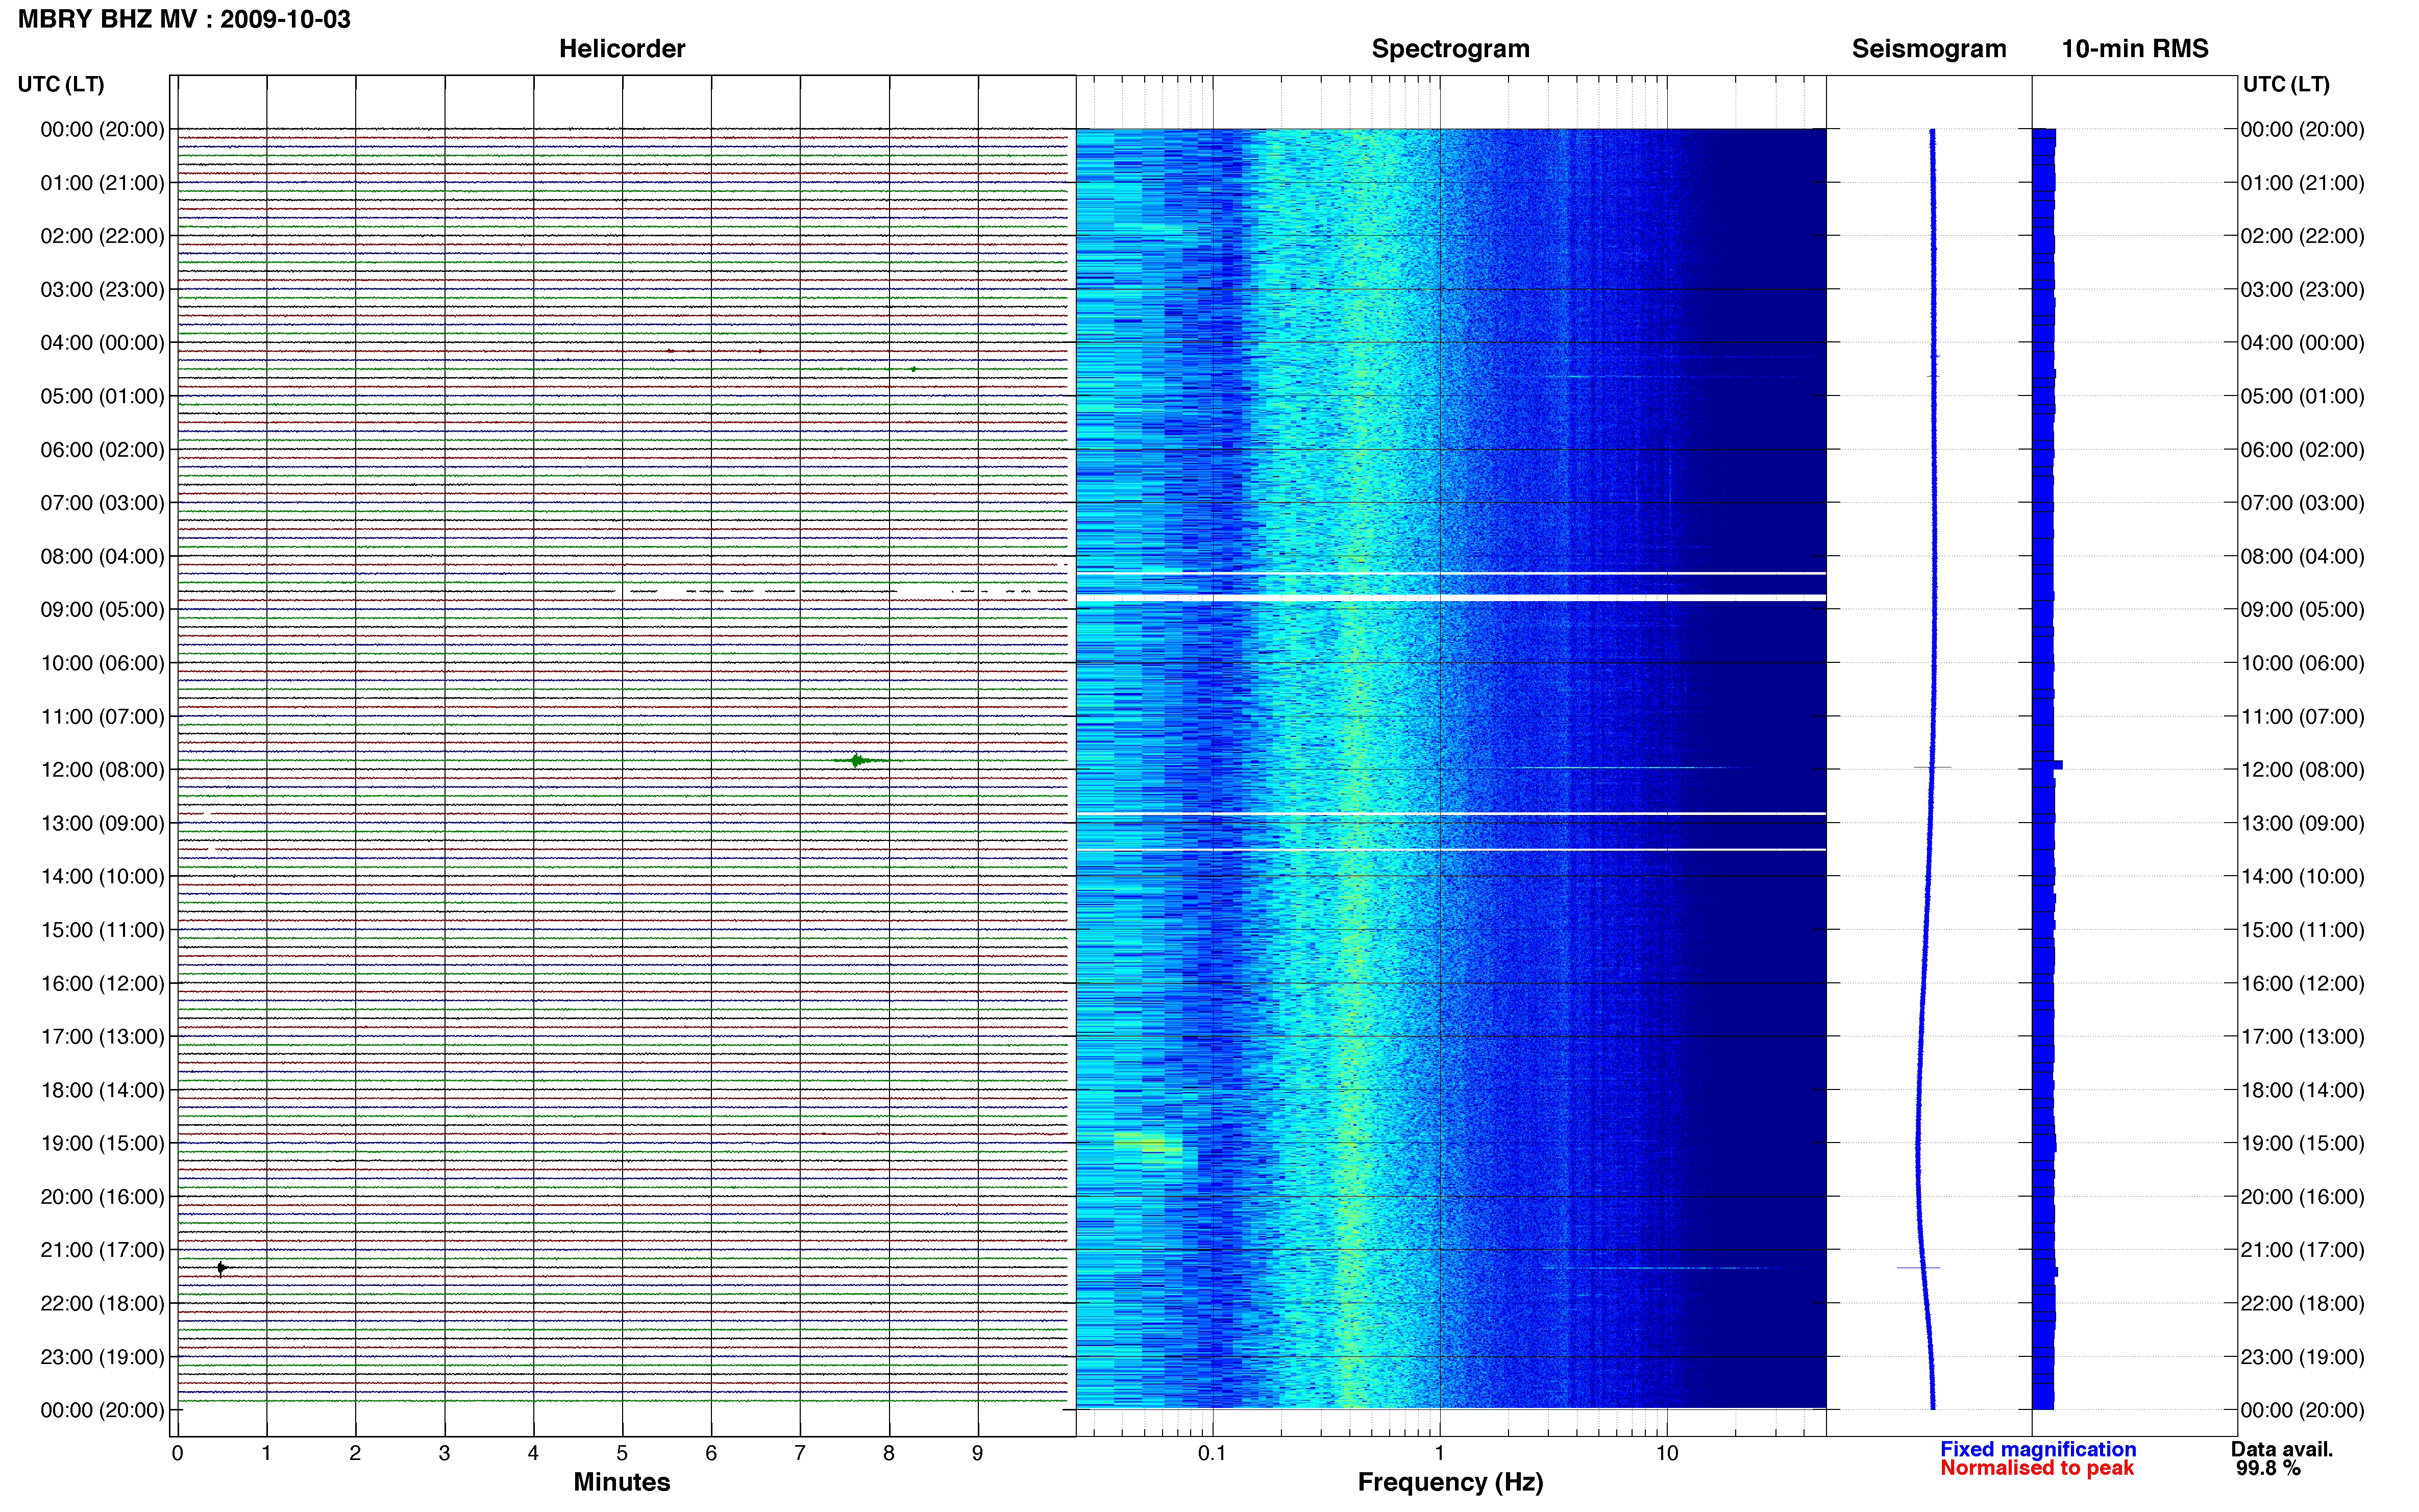Click the seismogram spike after 21:00
Screen dimensions: 2419x1512
[1918, 1267]
